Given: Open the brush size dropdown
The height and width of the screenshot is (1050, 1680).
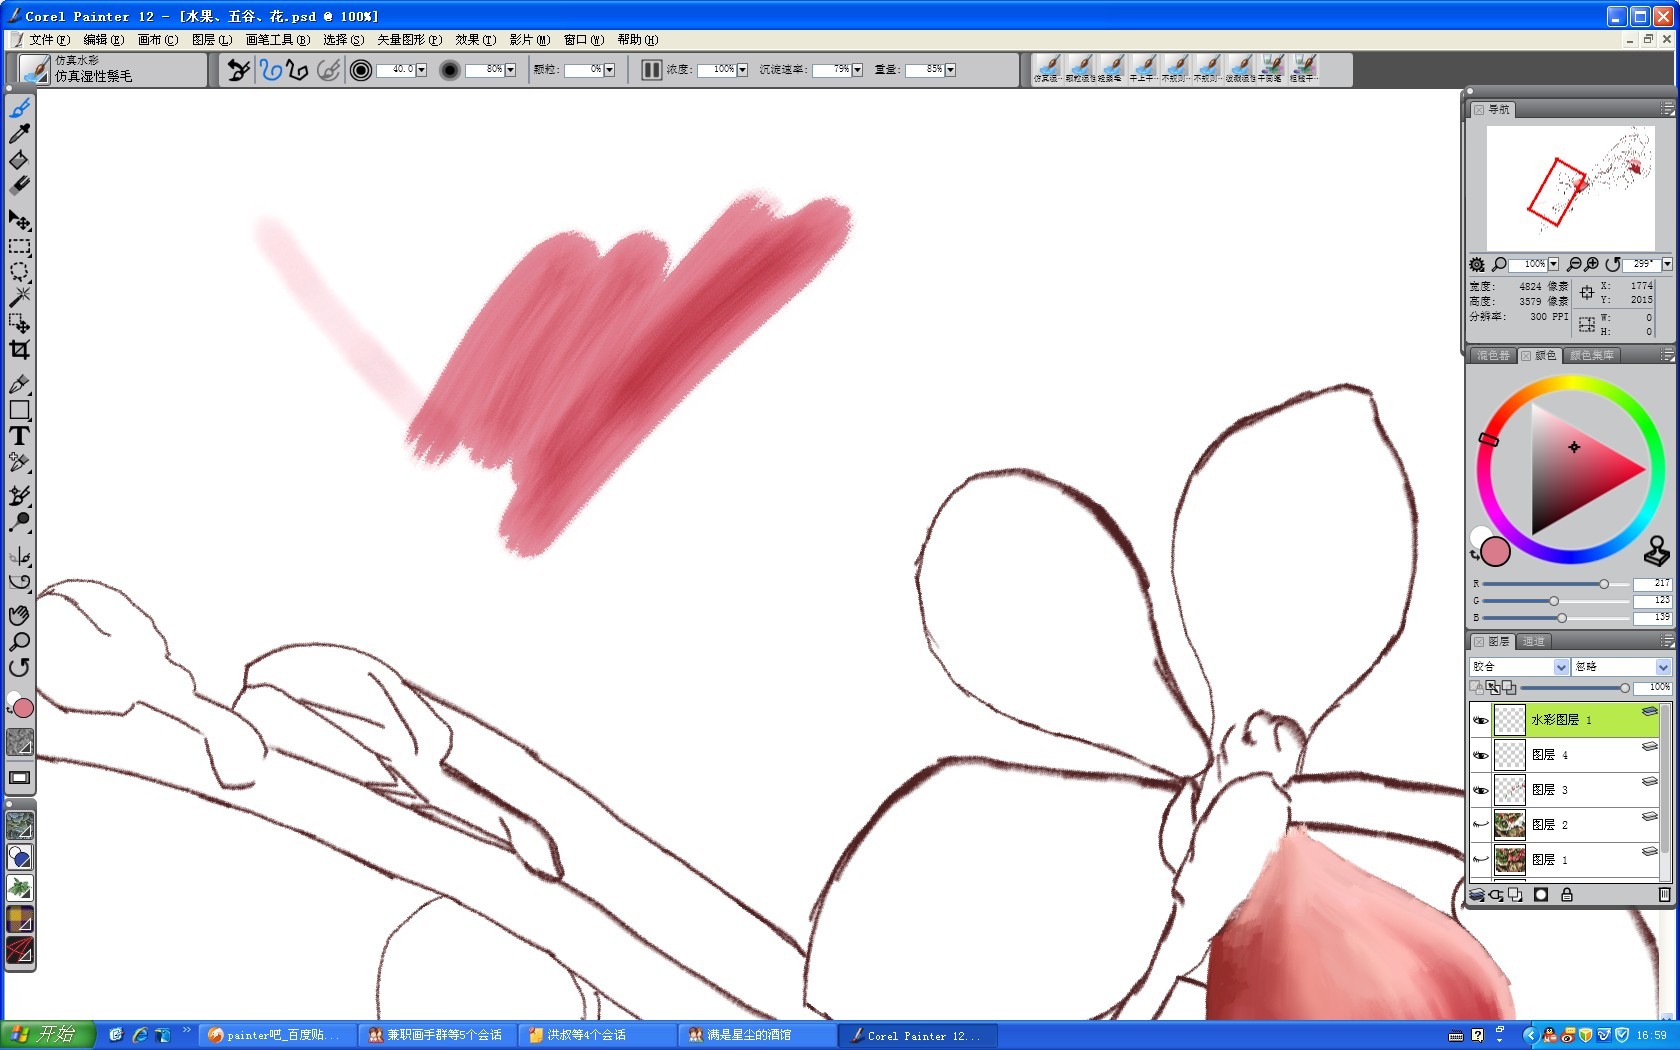Looking at the screenshot, I should point(421,70).
